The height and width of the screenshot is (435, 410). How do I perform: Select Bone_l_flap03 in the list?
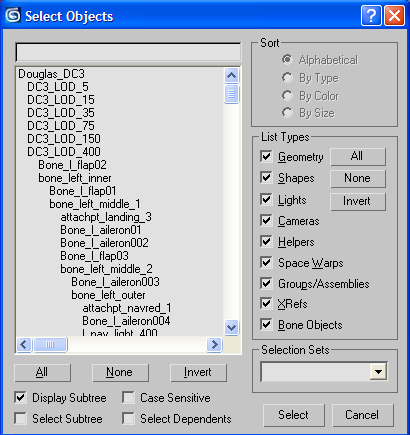(94, 256)
